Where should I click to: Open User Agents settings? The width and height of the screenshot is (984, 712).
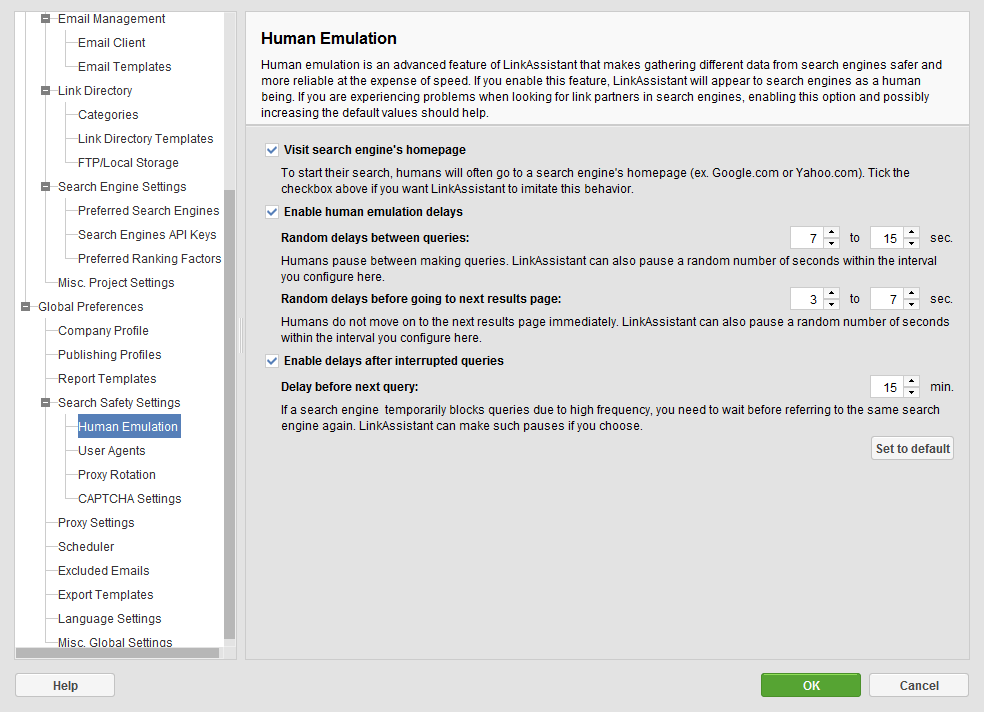click(x=112, y=450)
